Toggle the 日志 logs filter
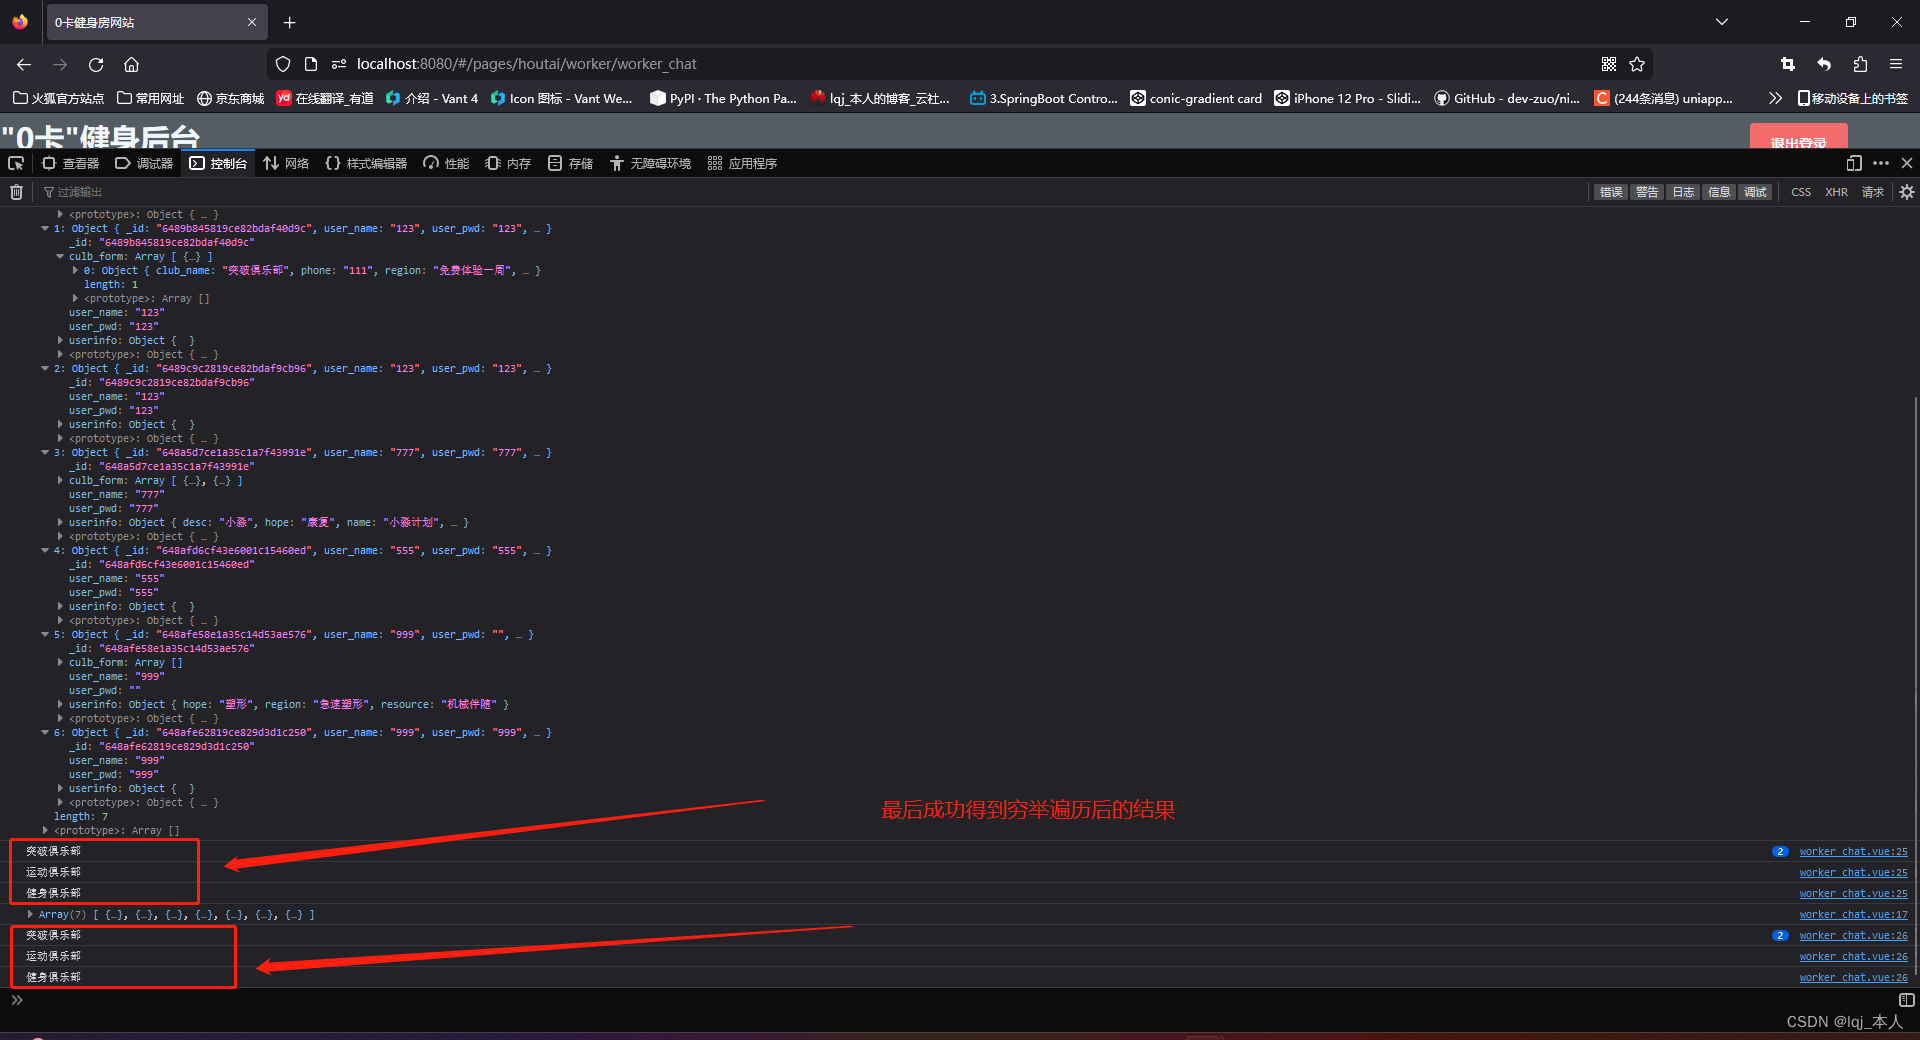Image resolution: width=1920 pixels, height=1040 pixels. pyautogui.click(x=1683, y=192)
